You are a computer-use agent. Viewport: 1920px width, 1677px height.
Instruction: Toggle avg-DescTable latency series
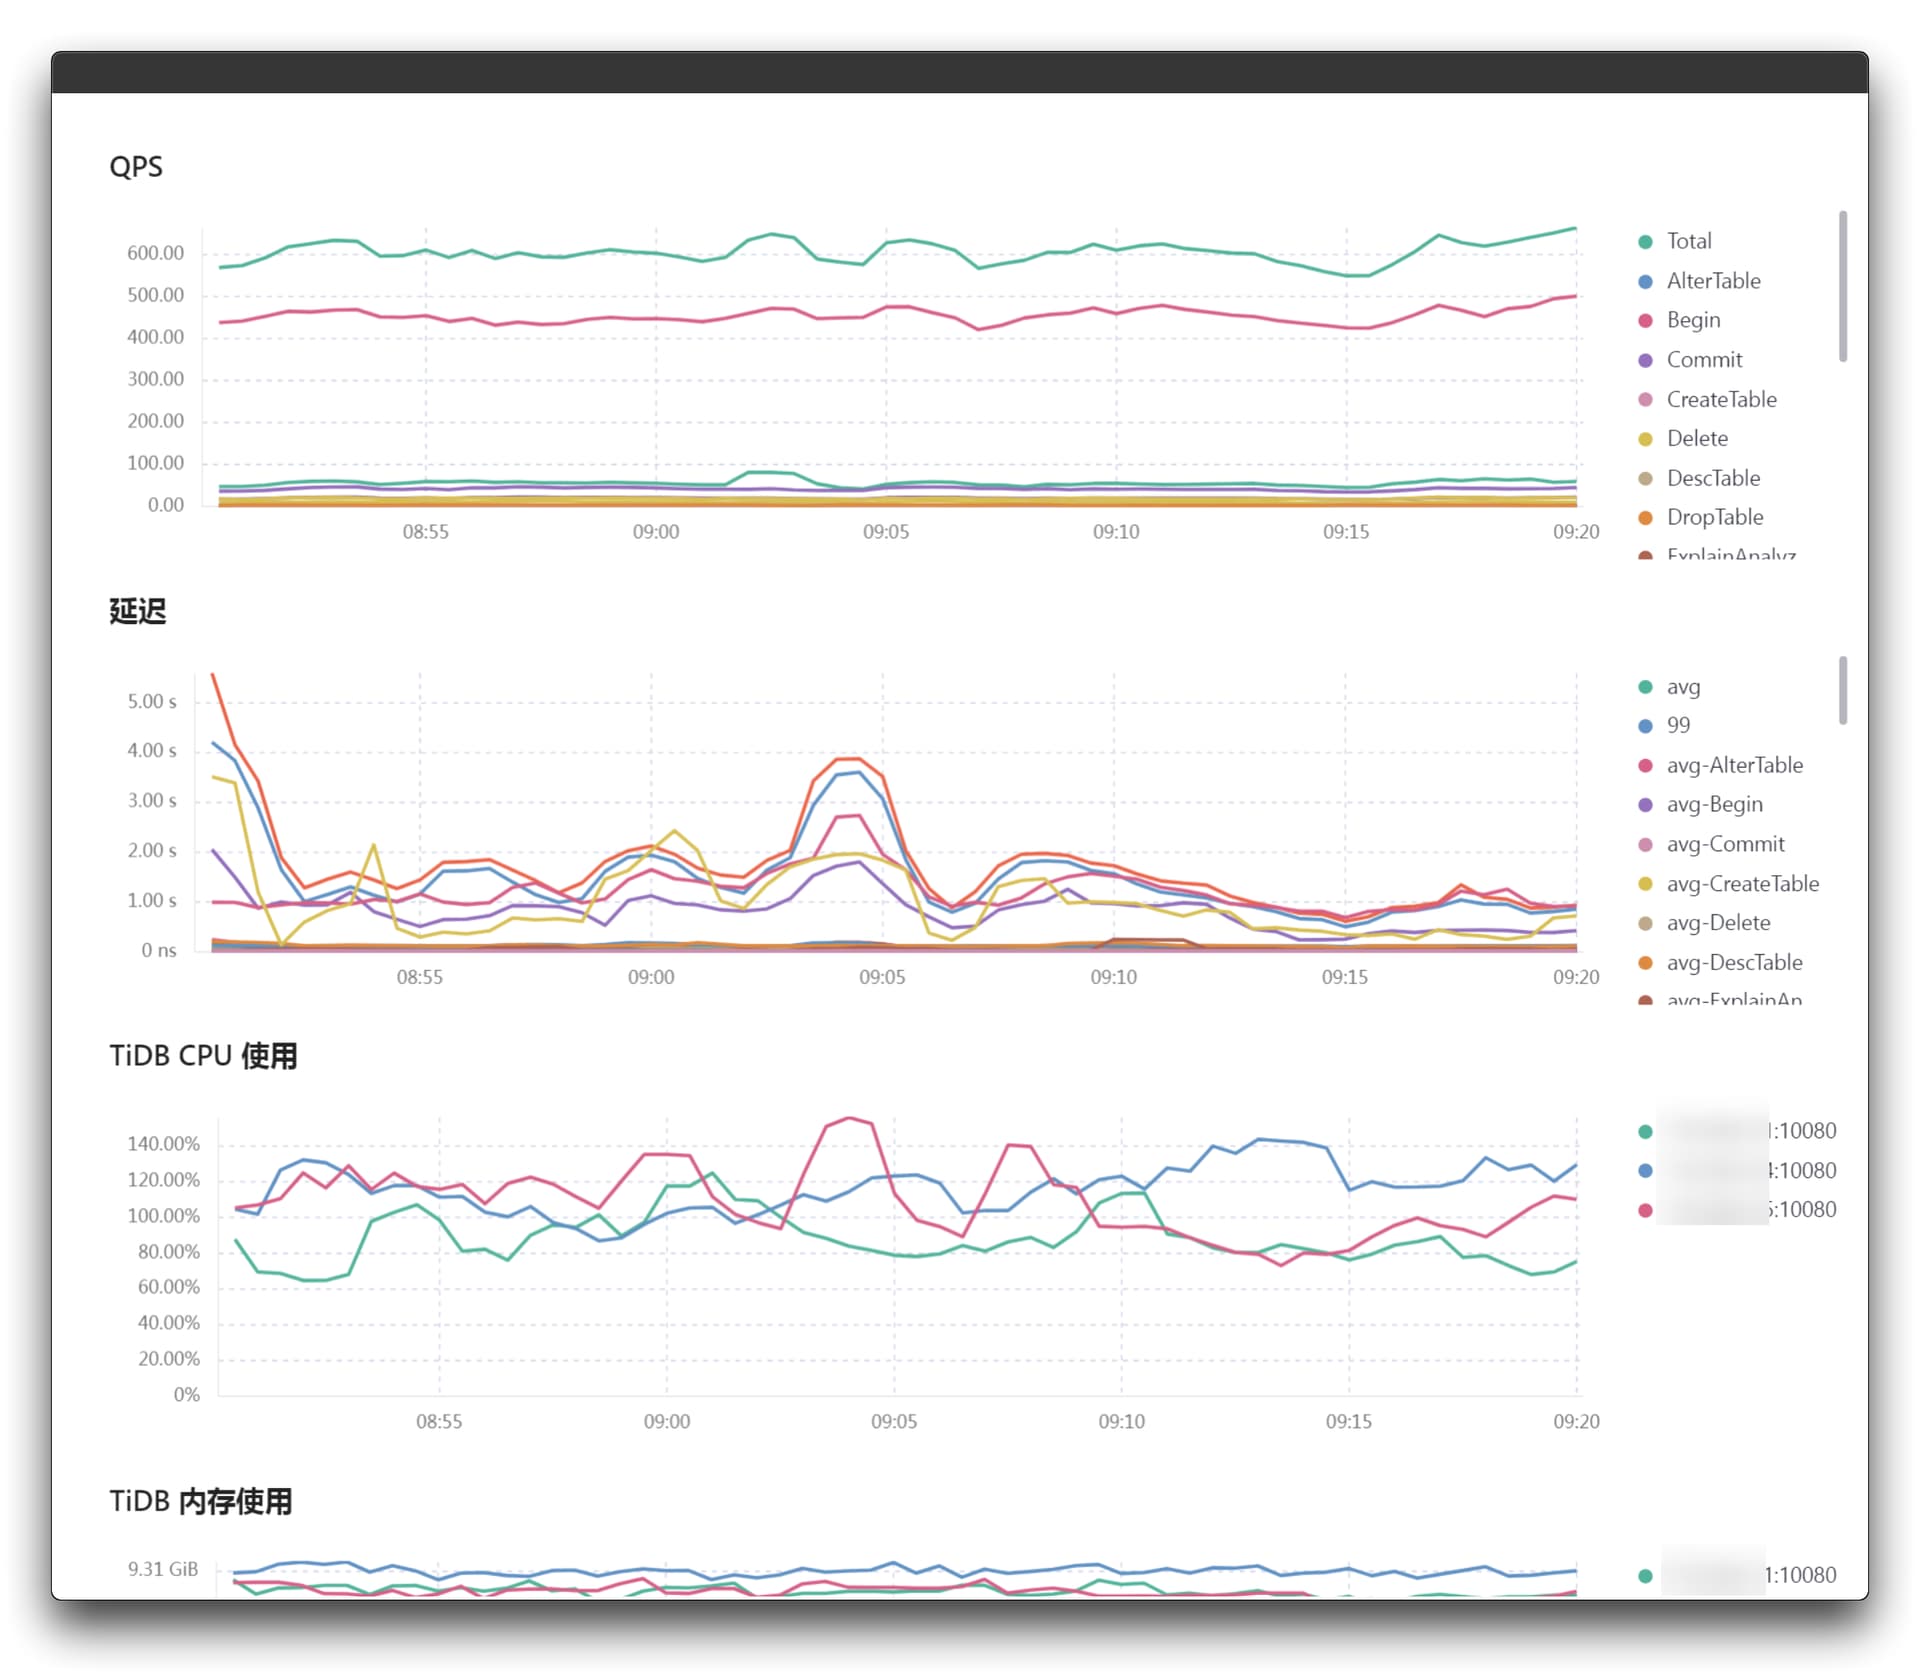click(1733, 962)
